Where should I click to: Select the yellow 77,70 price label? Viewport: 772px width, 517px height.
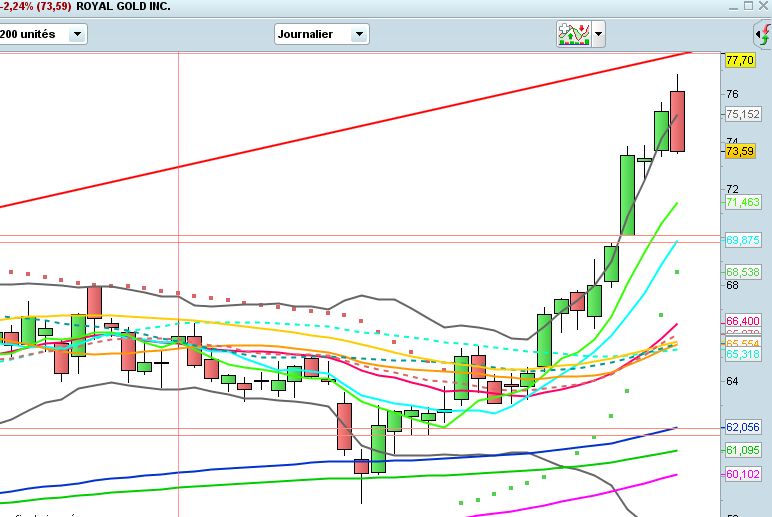pos(740,60)
